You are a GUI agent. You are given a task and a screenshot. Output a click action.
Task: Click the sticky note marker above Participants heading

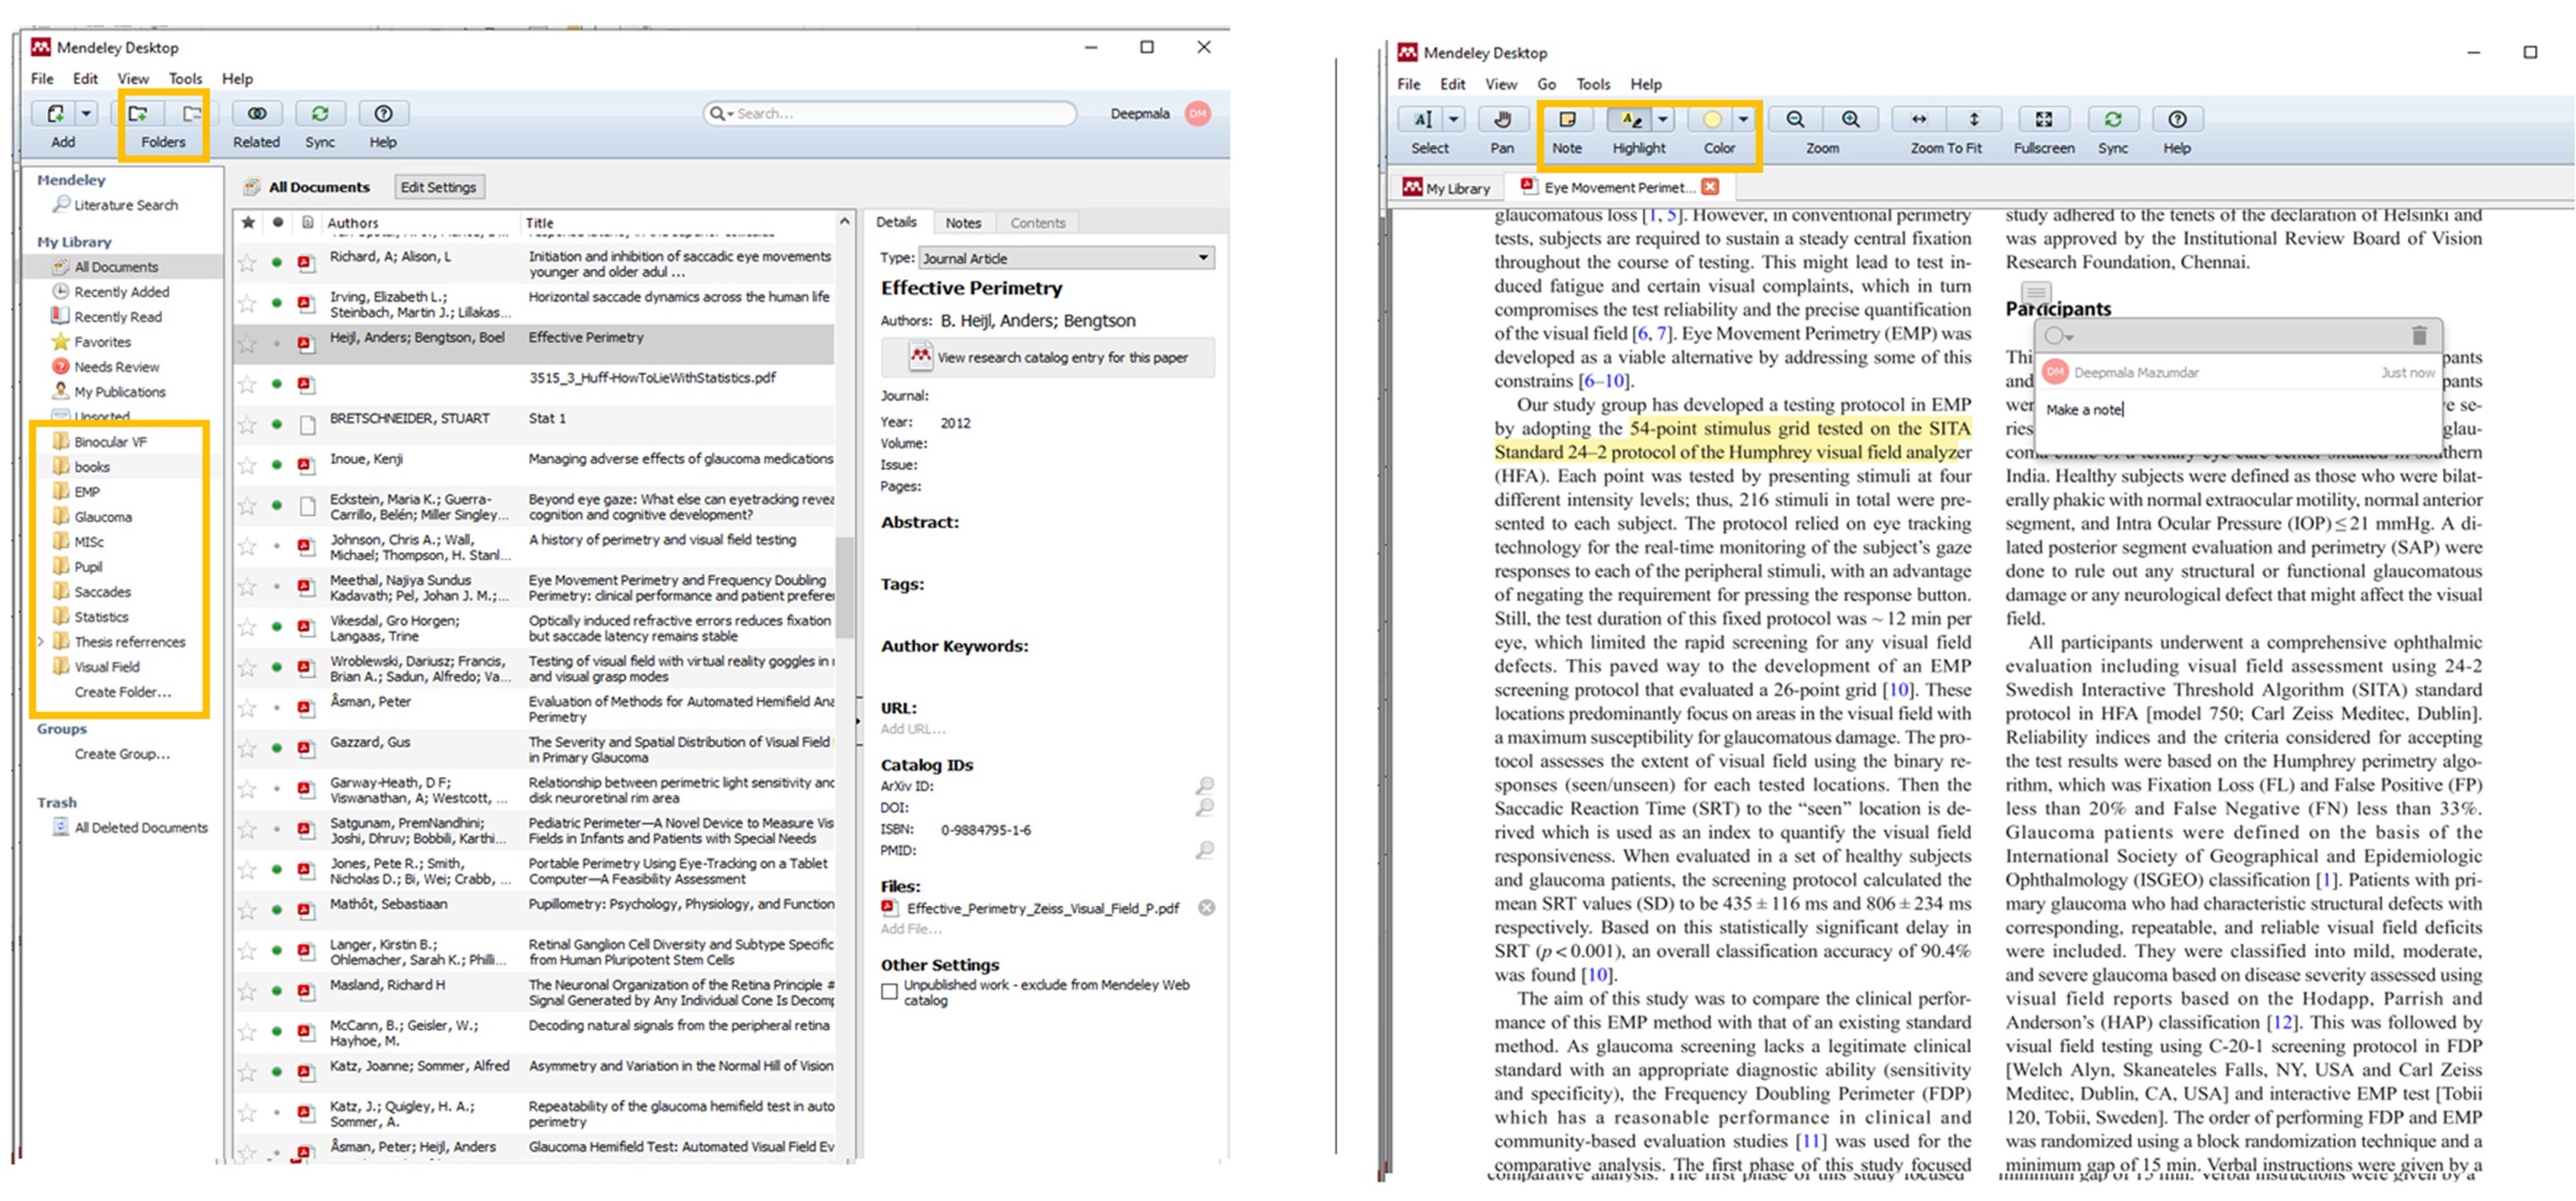2036,292
